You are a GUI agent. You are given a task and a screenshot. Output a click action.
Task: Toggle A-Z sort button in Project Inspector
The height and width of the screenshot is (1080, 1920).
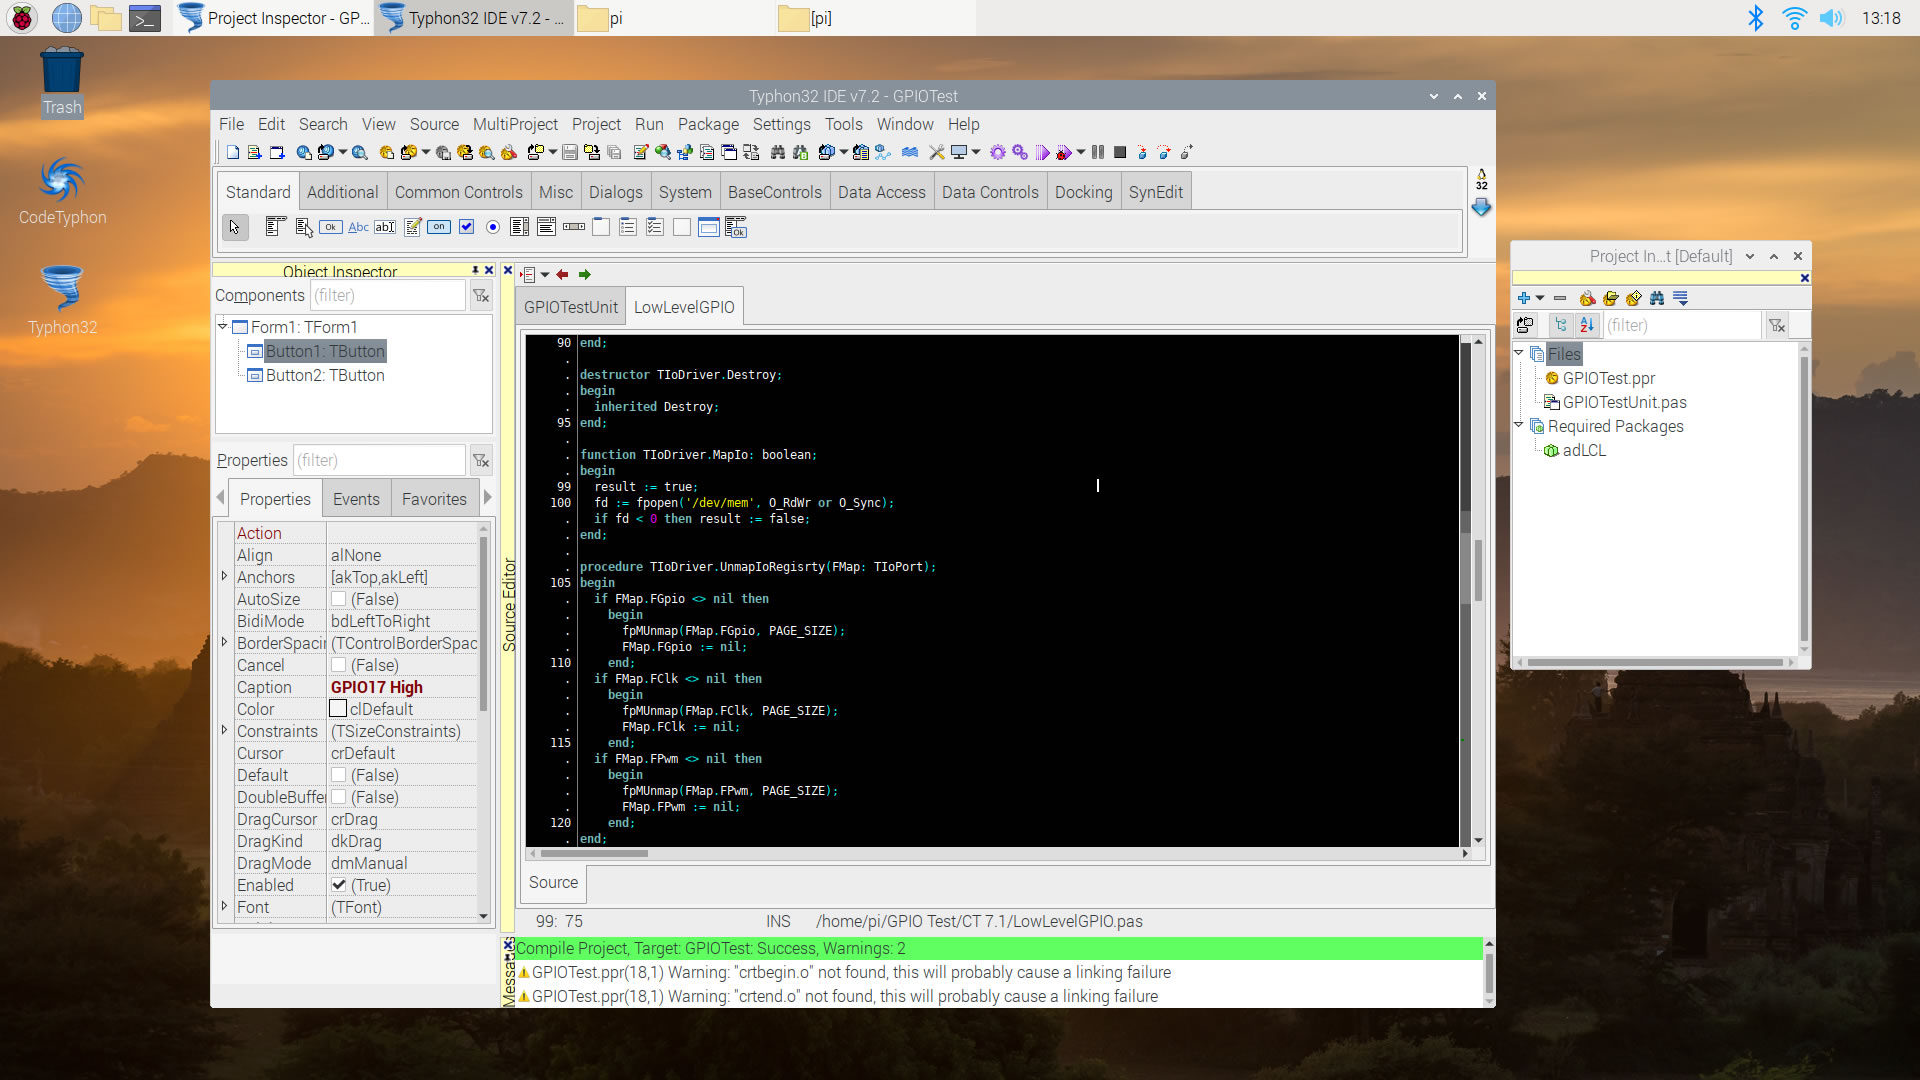coord(1587,325)
